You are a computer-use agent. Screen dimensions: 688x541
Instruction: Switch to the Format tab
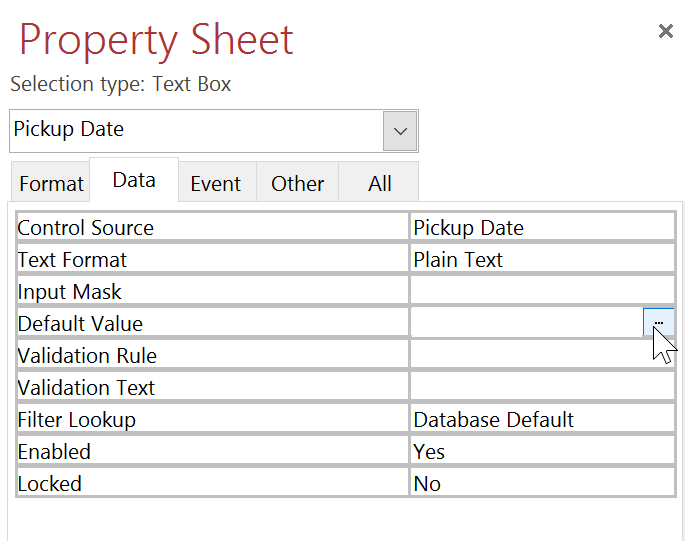(51, 183)
